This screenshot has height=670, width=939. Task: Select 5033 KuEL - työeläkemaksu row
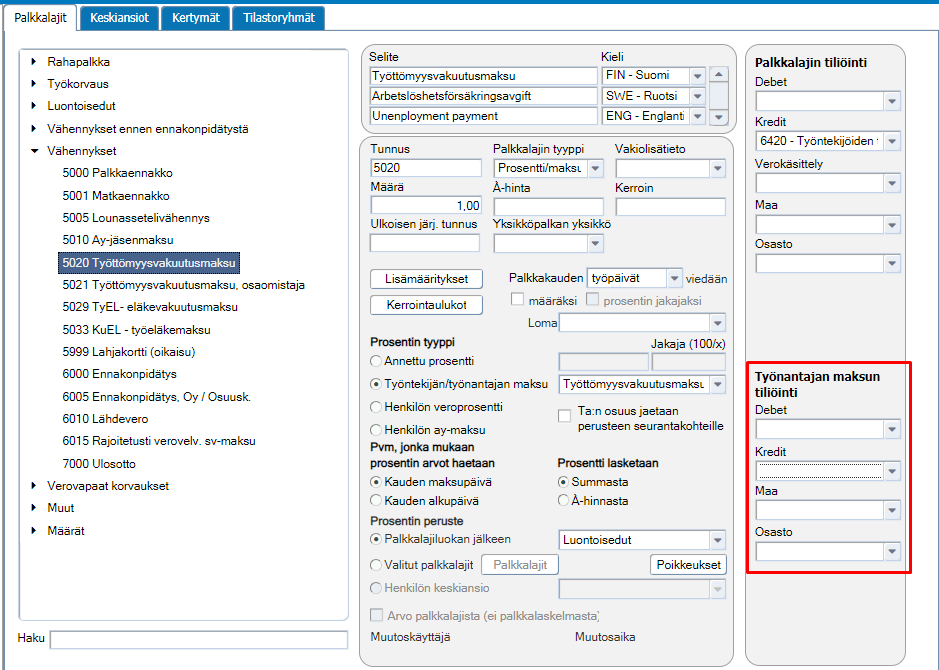point(137,330)
